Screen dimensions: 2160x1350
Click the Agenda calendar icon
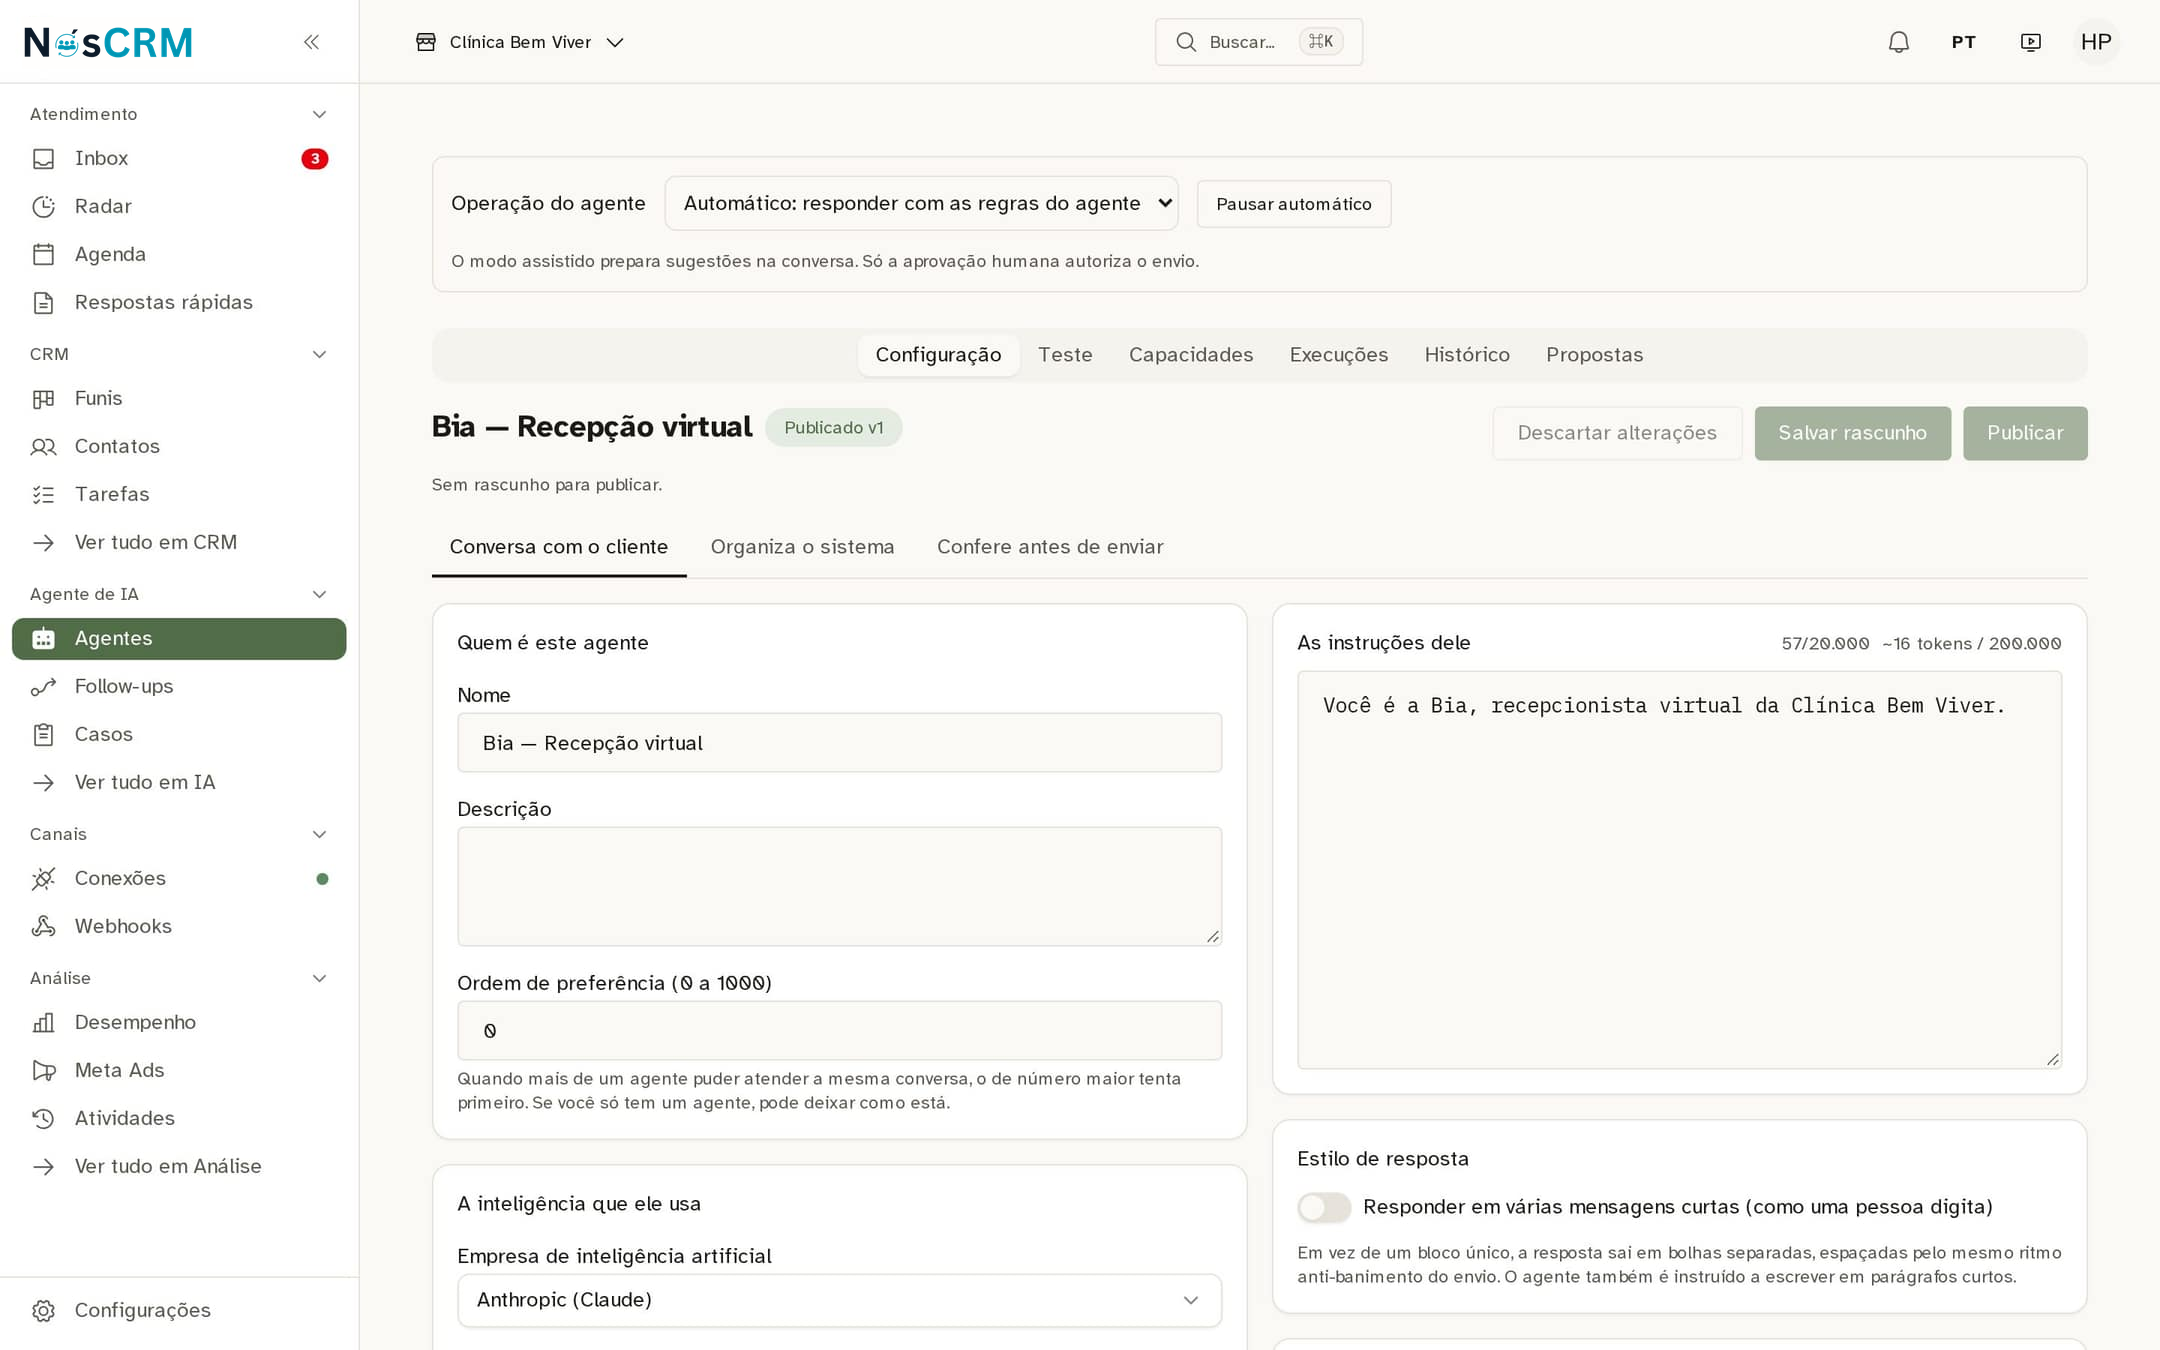(43, 254)
